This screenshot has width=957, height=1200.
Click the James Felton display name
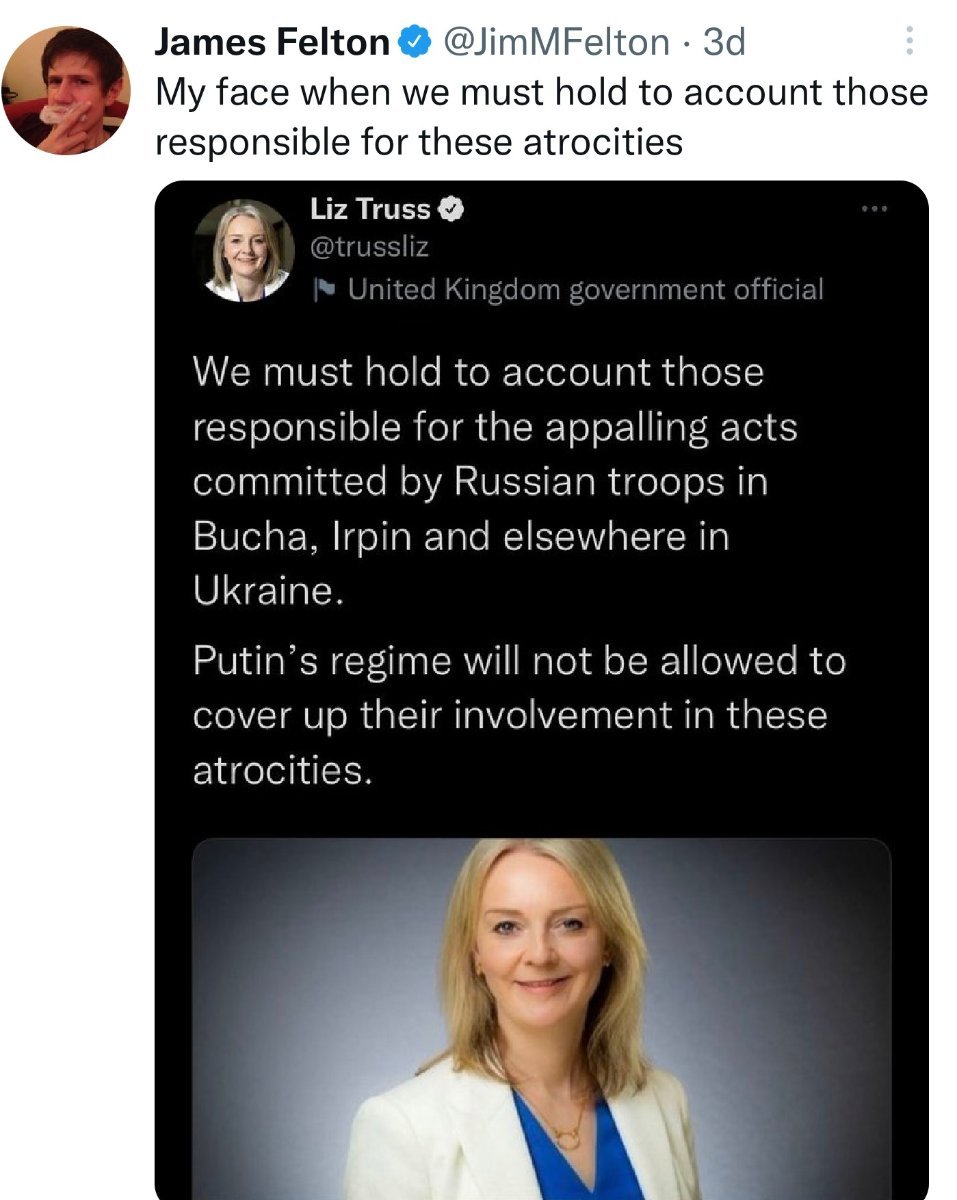coord(272,42)
